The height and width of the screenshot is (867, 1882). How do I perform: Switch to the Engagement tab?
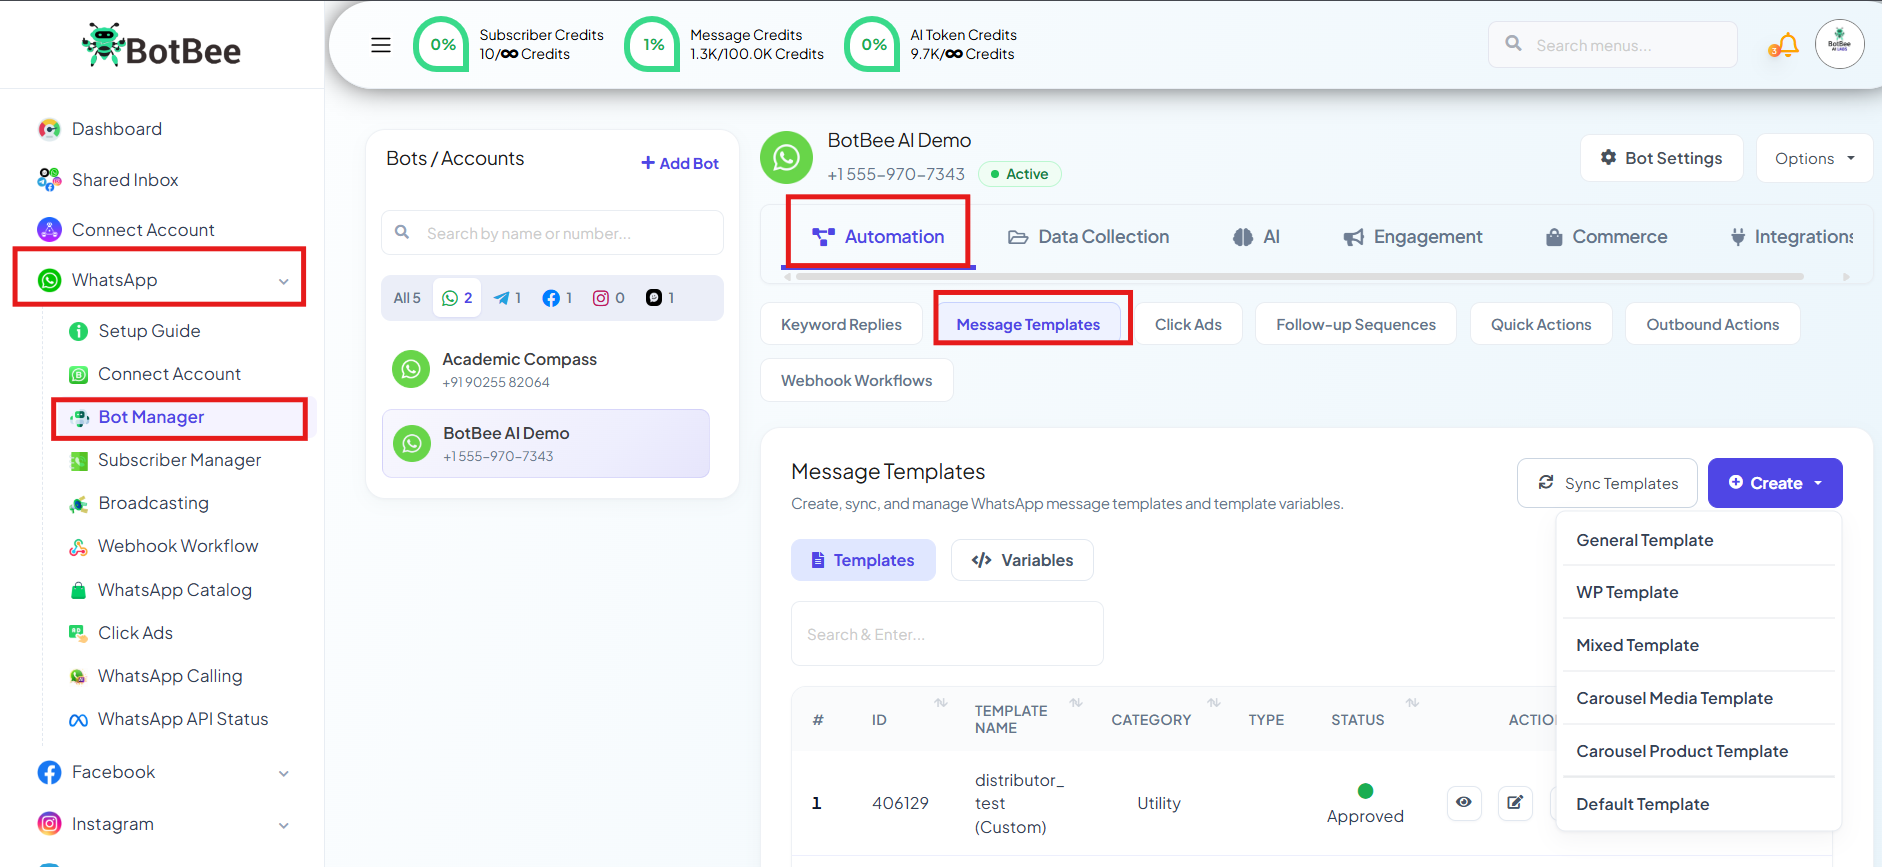[1412, 237]
